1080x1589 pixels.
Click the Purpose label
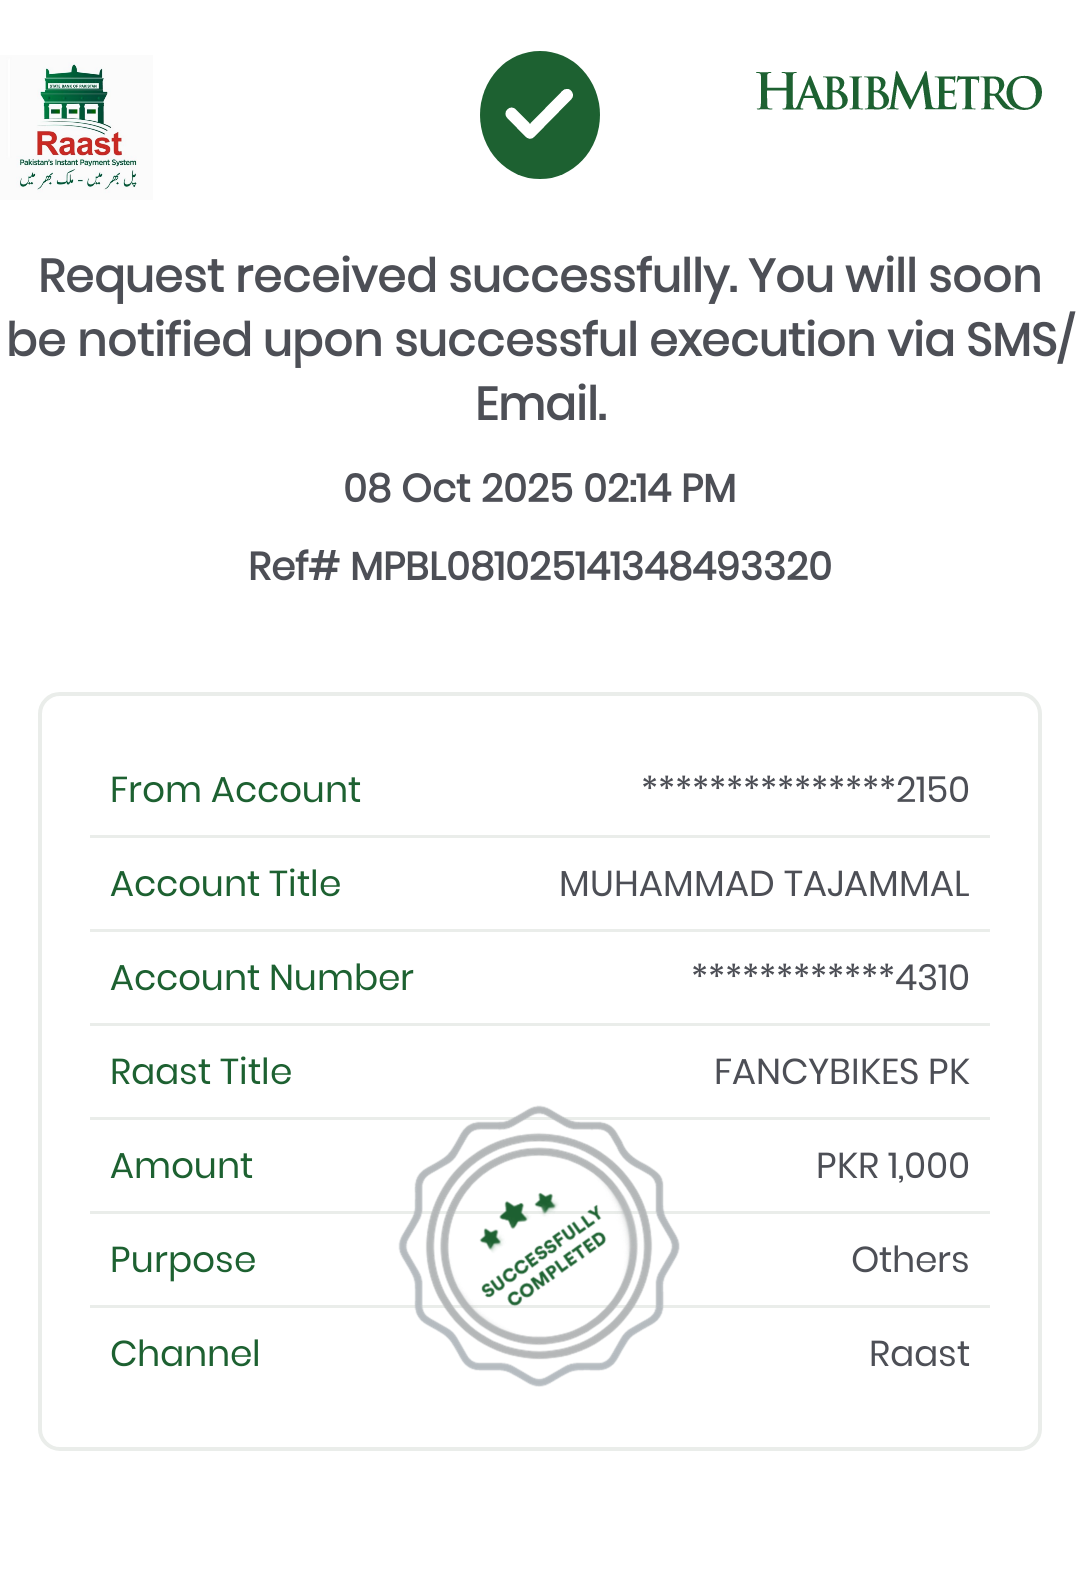[x=183, y=1260]
